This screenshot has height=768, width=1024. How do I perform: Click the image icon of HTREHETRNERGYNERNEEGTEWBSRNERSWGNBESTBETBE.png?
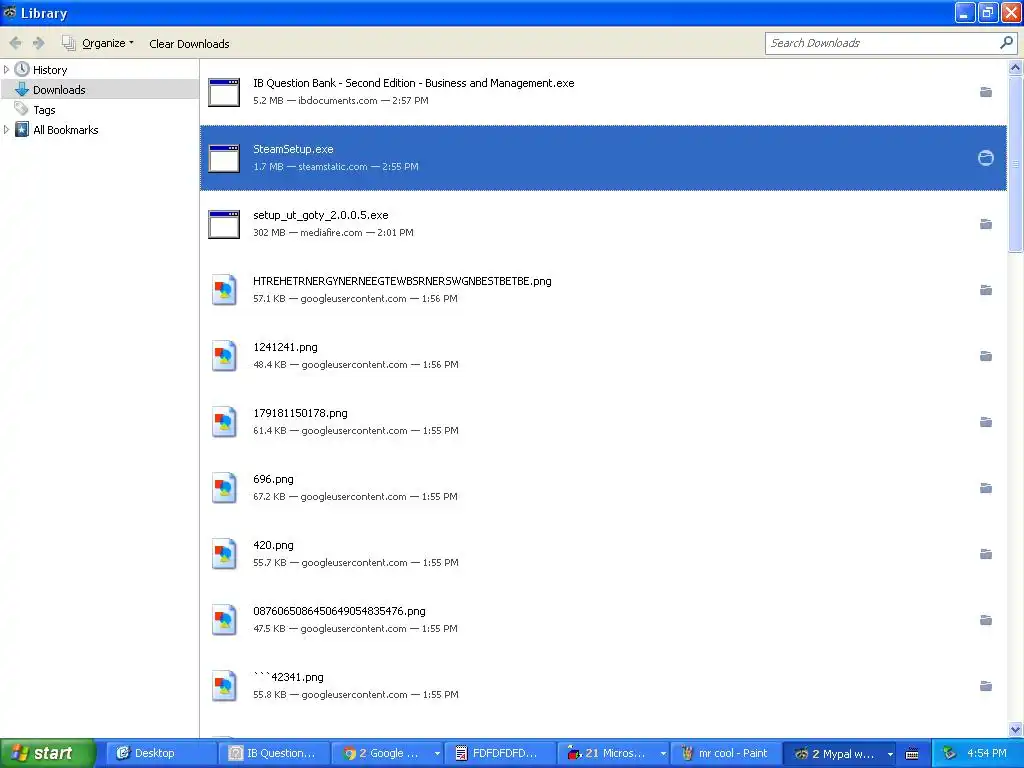[224, 290]
